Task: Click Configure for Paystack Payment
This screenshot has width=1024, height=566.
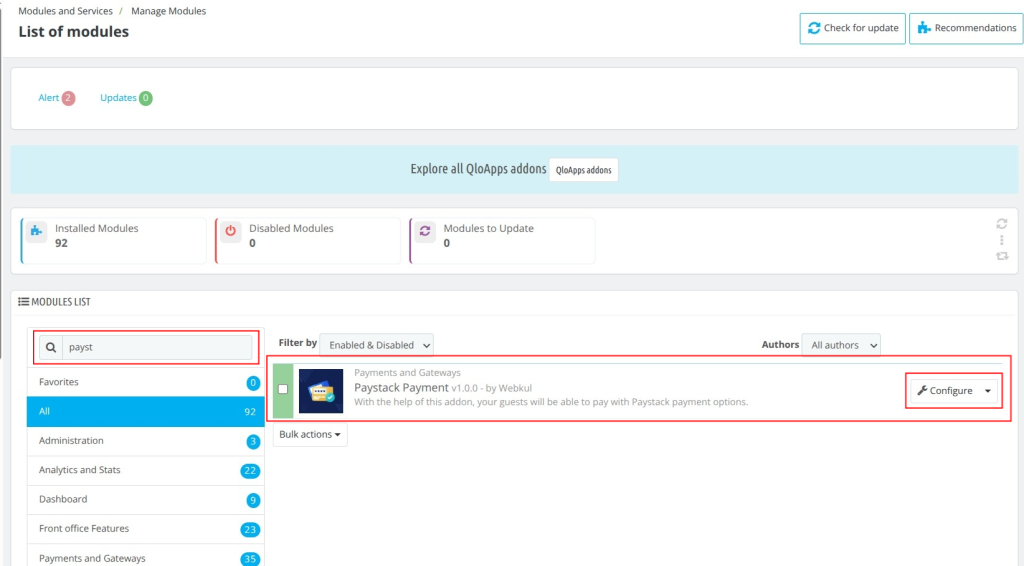Action: click(945, 390)
